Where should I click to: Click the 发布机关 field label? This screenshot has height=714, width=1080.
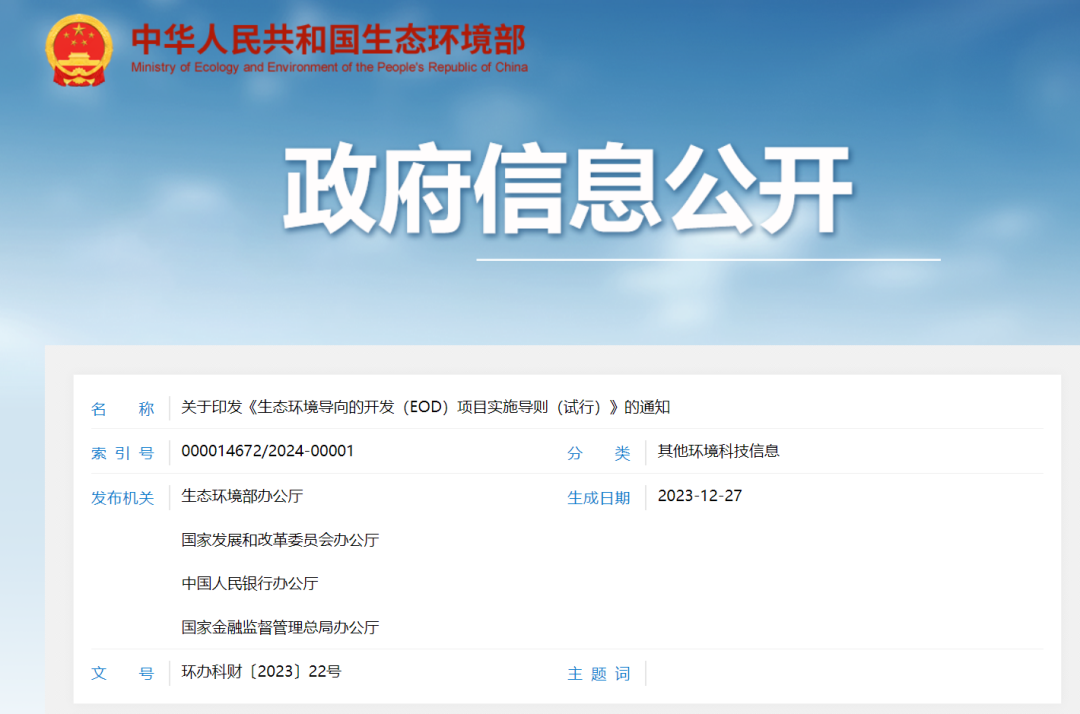click(x=123, y=498)
